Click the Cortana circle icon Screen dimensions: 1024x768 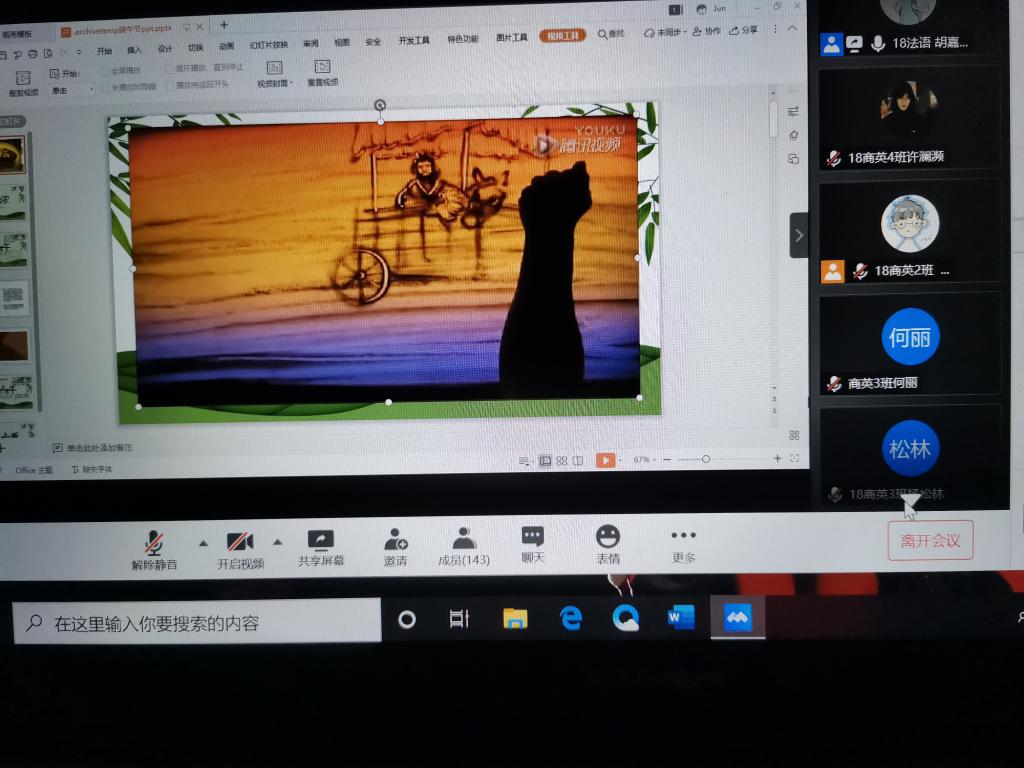pyautogui.click(x=407, y=619)
